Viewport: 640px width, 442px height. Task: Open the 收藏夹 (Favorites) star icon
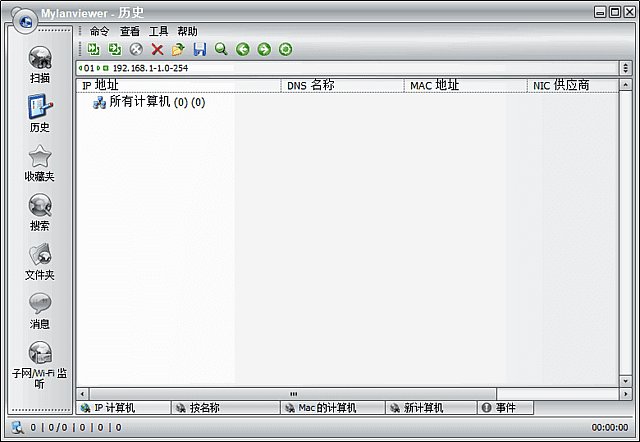pos(40,156)
